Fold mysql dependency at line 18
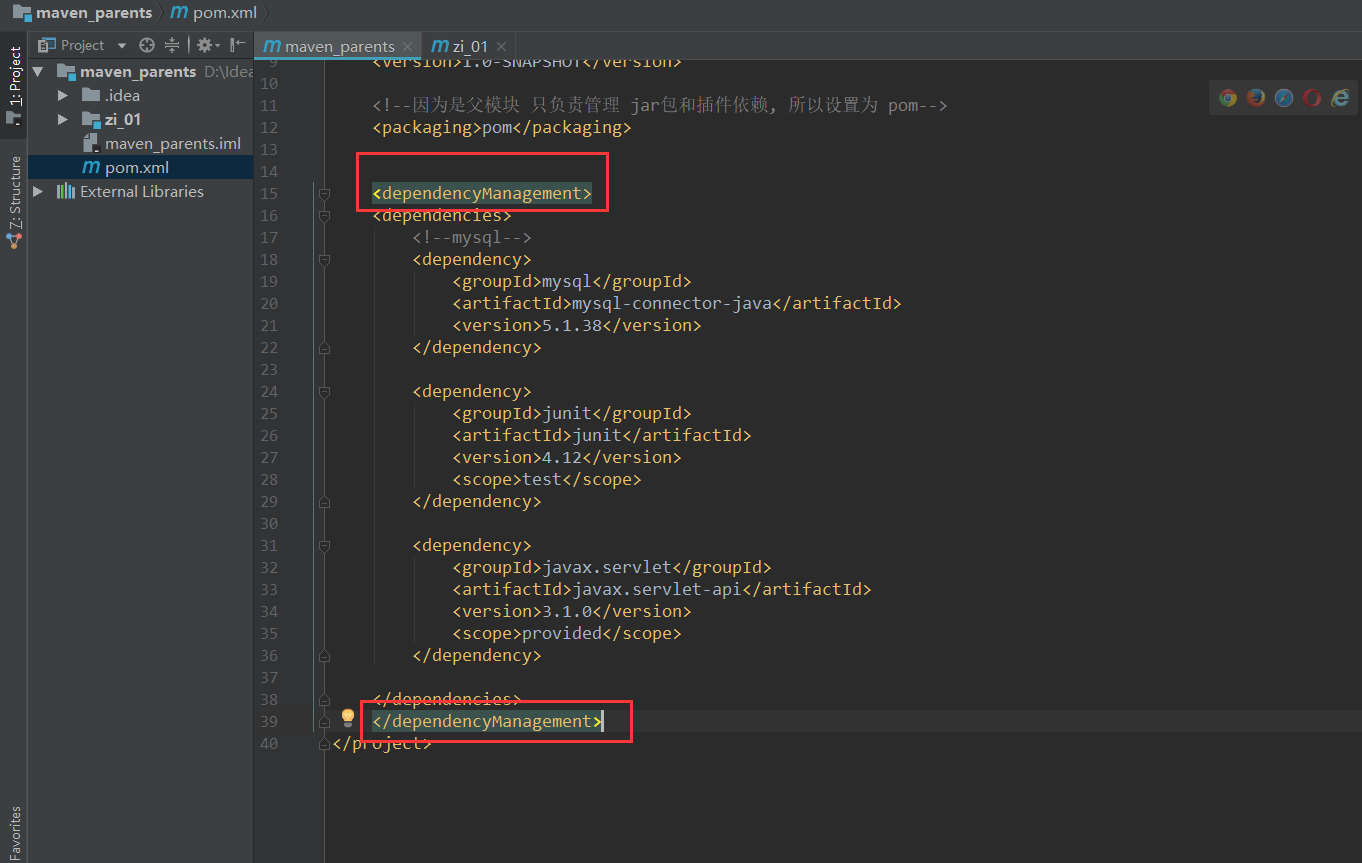 tap(324, 260)
